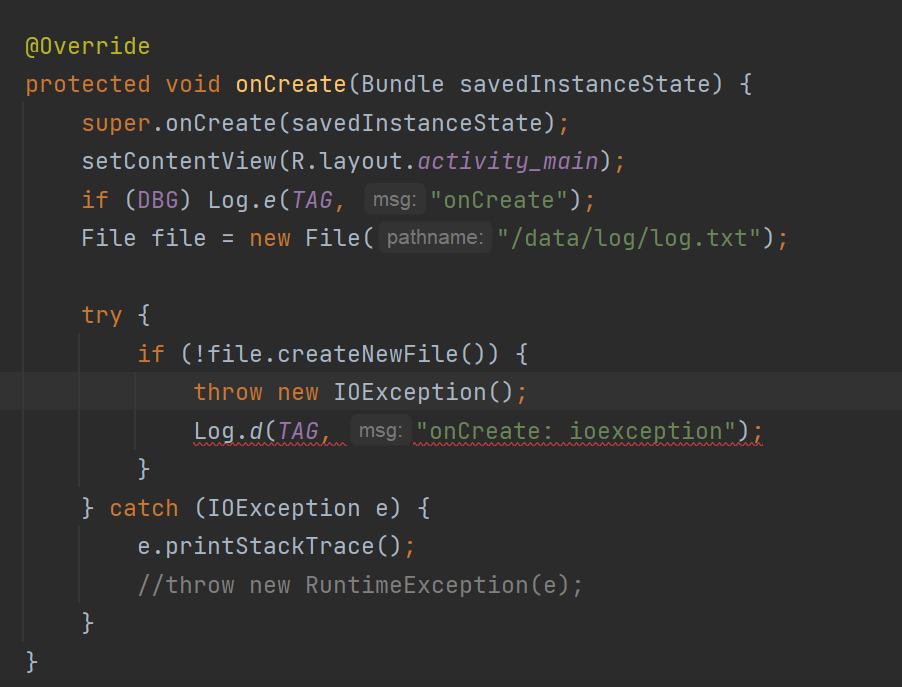Click msg: hint in Log.d call

pos(380,430)
